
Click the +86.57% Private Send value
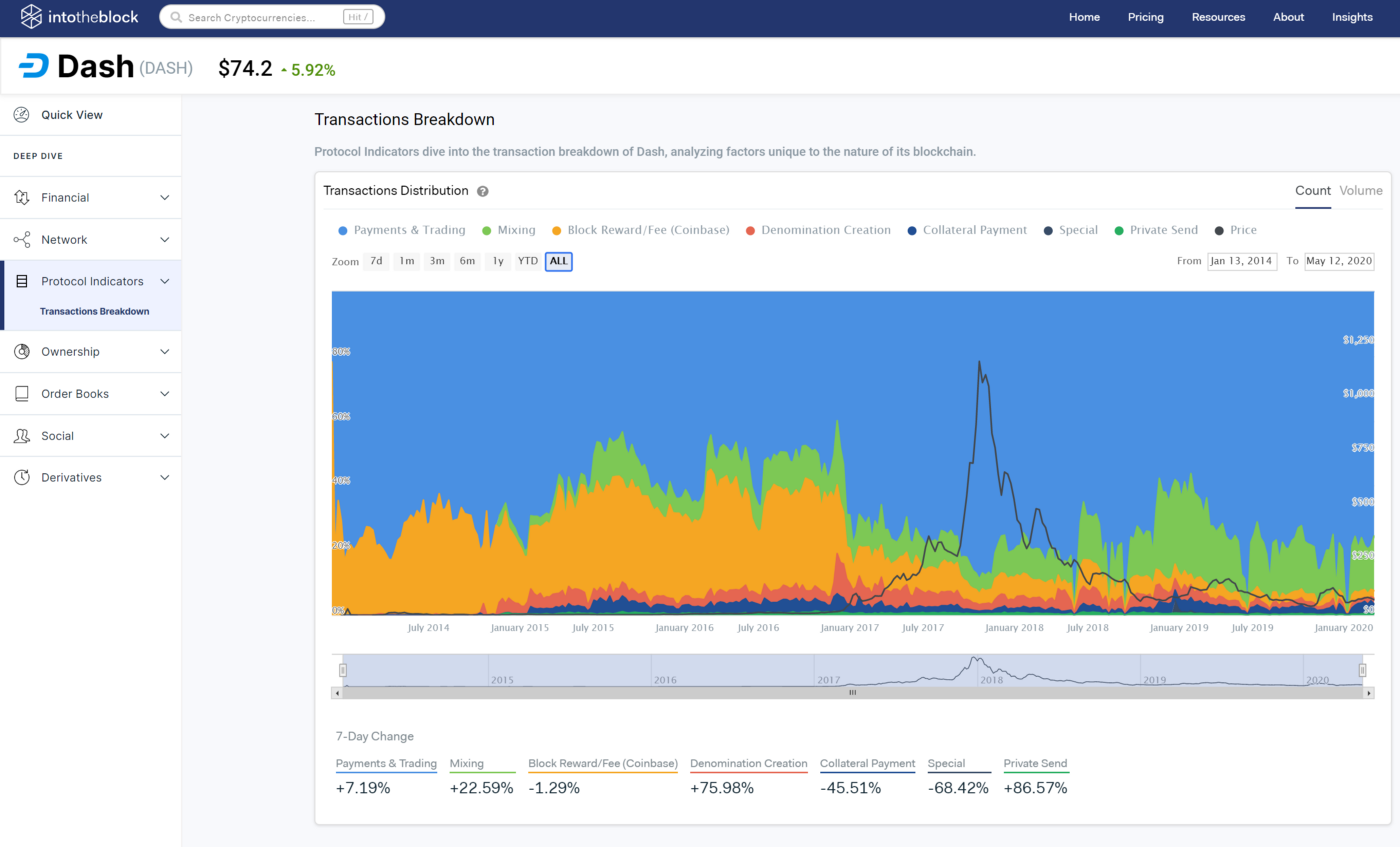coord(1036,788)
